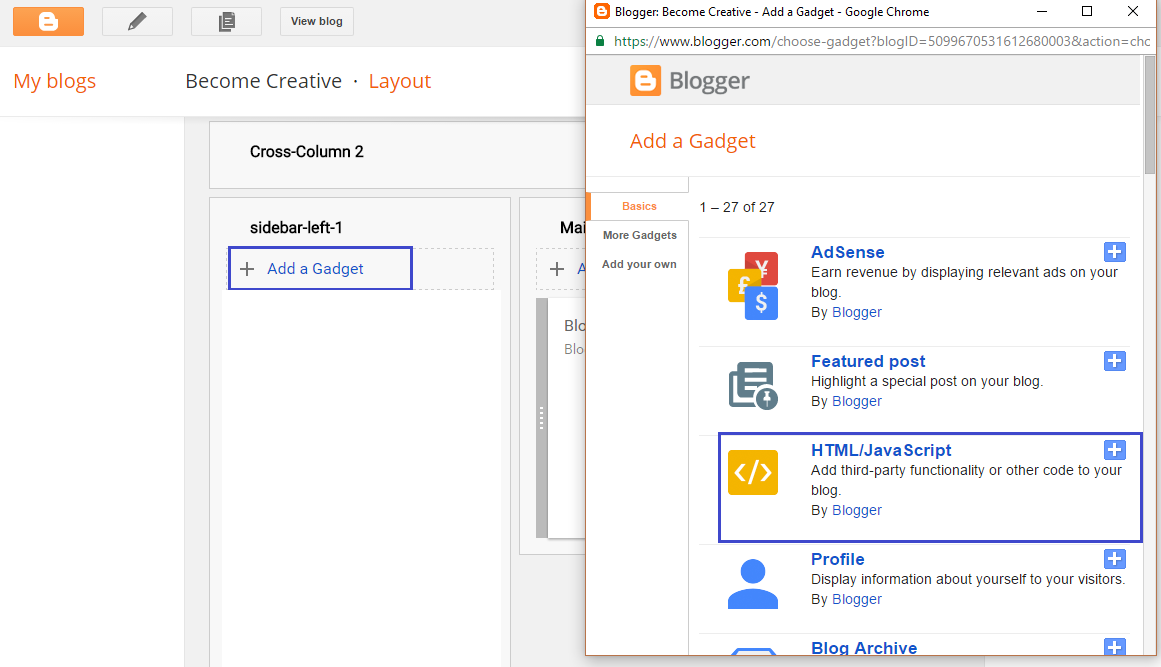1161x667 pixels.
Task: Click the Blogger favicon in popup title bar
Action: 602,11
